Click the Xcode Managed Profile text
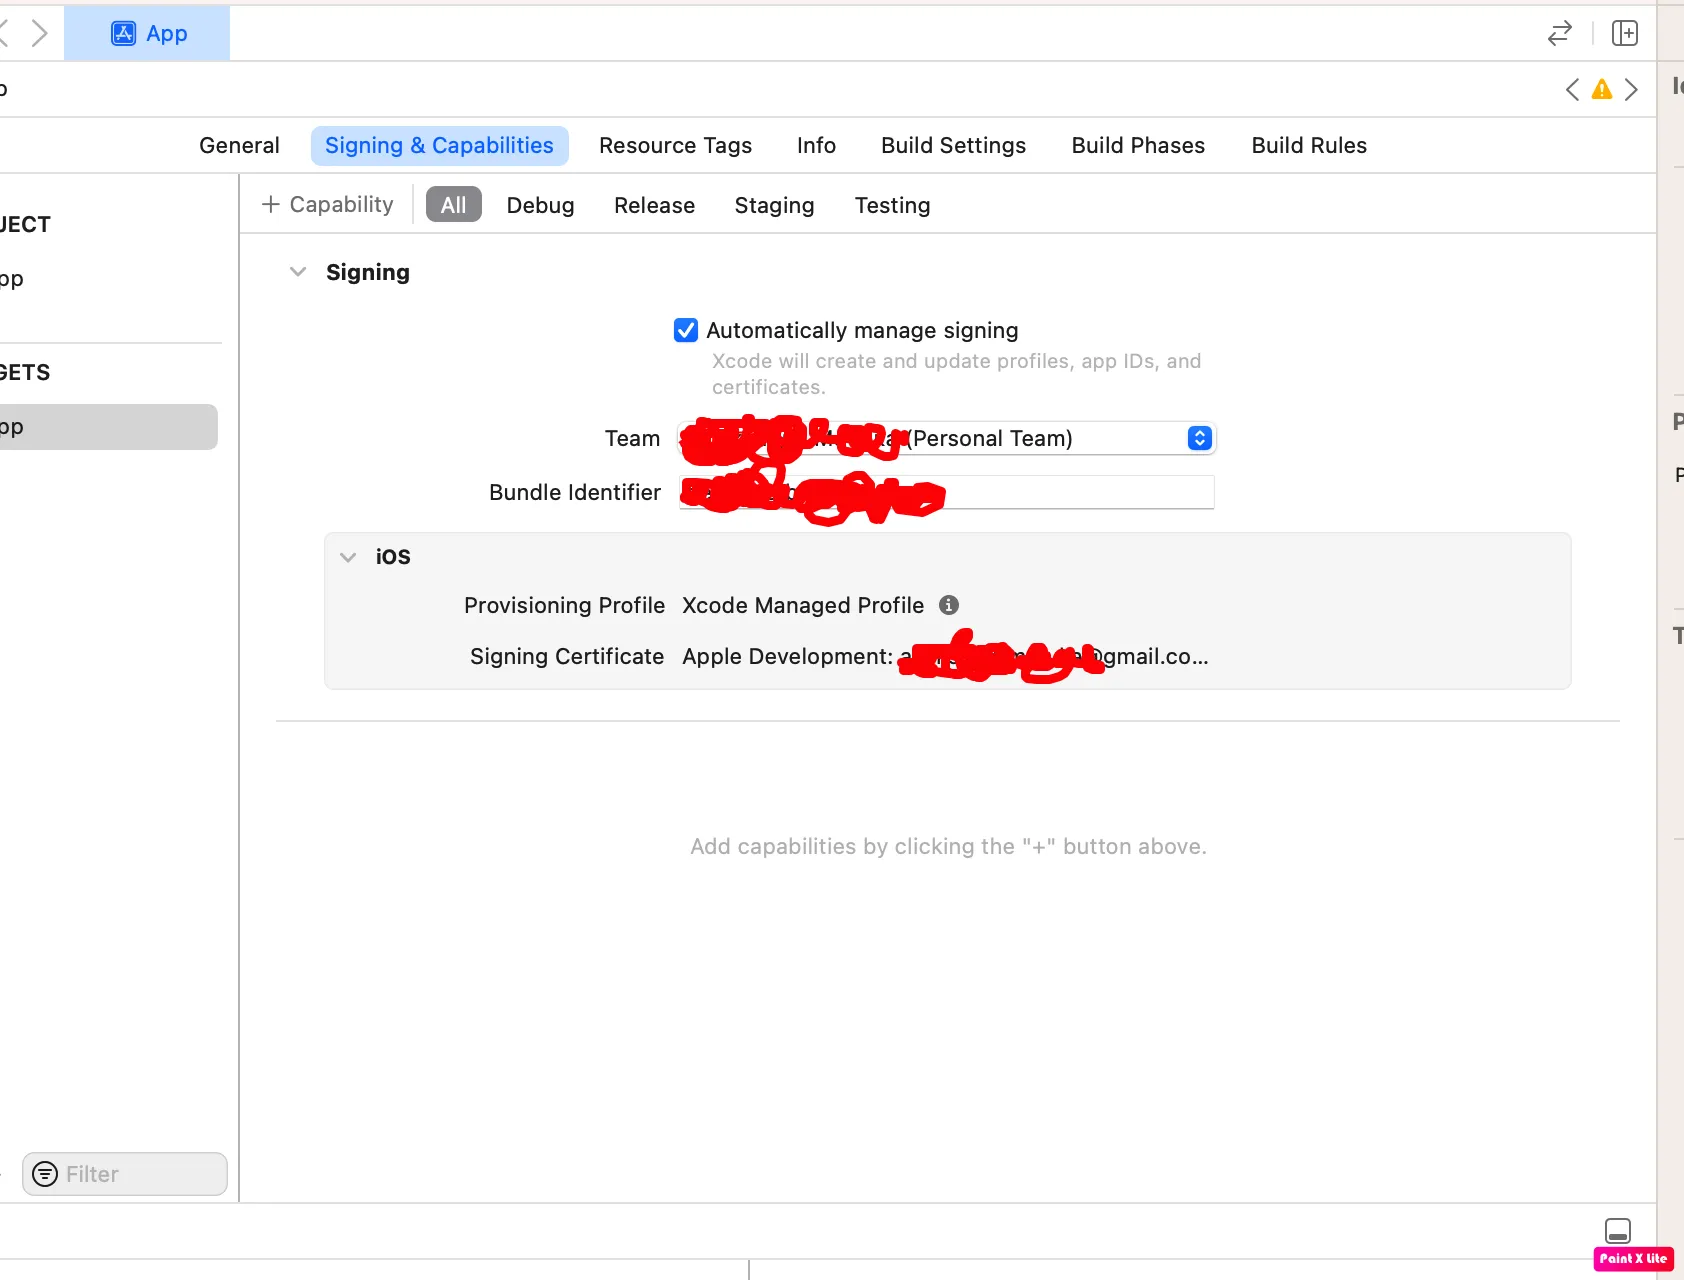Screen dimensions: 1684x1280 pos(803,606)
